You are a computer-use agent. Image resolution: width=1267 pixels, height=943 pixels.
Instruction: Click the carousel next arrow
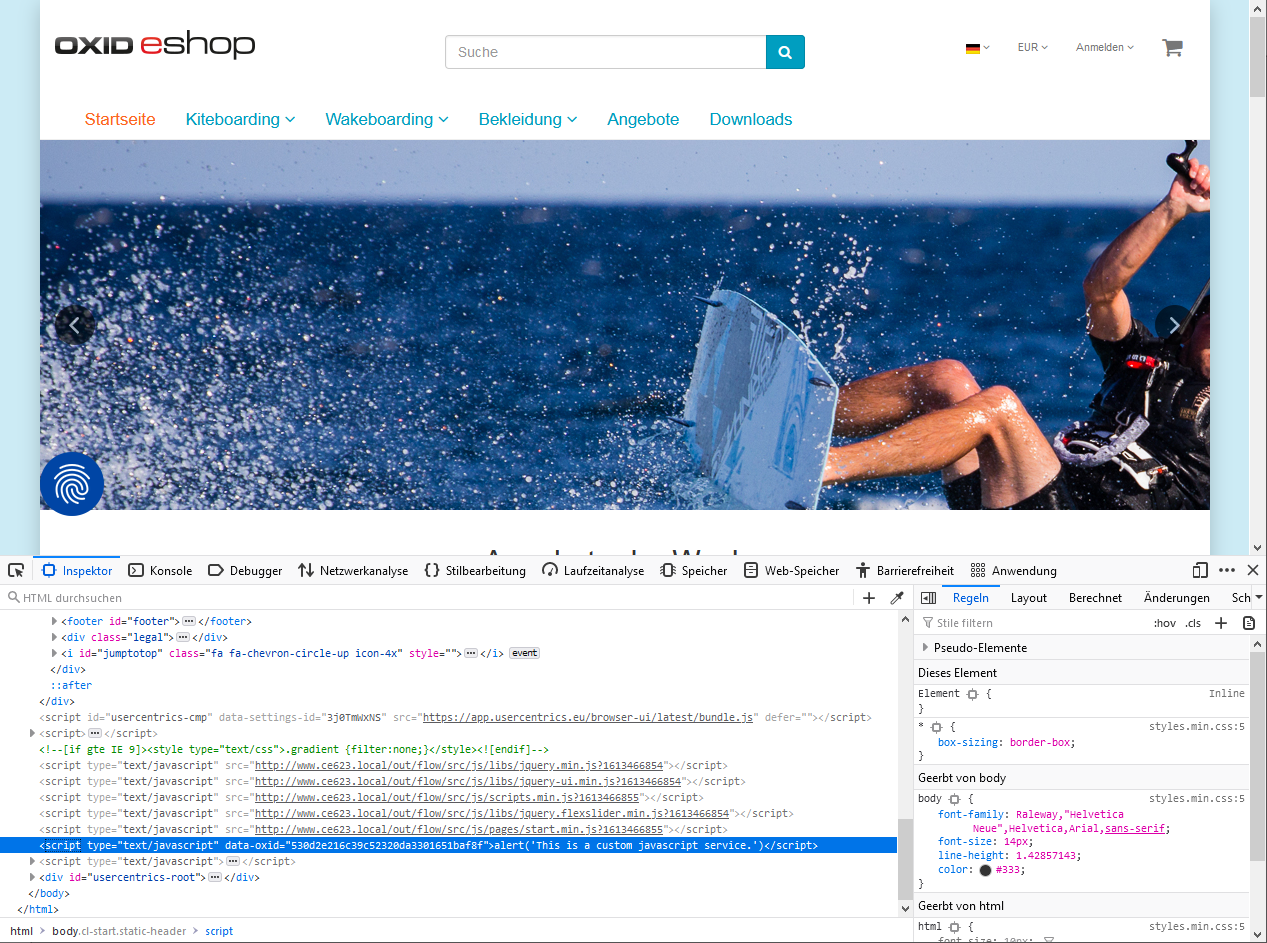click(x=1173, y=324)
